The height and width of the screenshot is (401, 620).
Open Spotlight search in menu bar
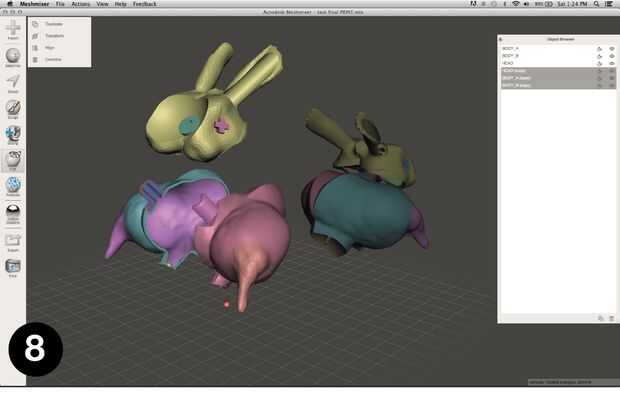click(x=596, y=4)
